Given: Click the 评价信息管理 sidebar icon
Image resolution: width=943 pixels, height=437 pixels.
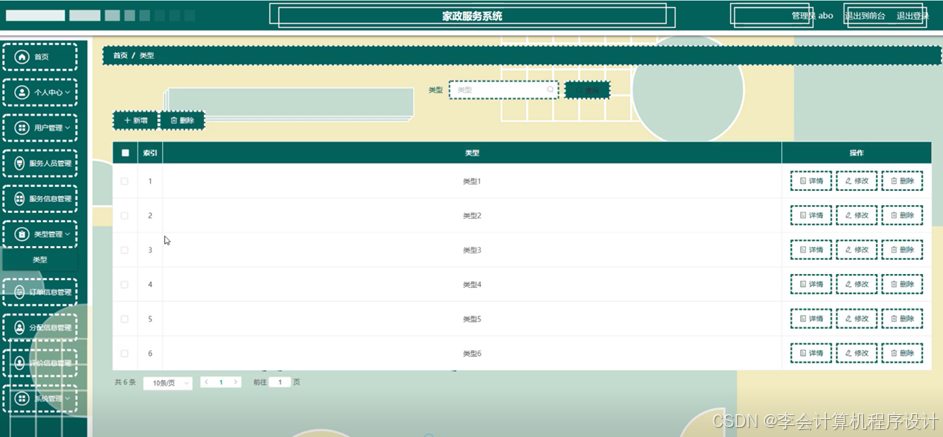Looking at the screenshot, I should pos(20,363).
